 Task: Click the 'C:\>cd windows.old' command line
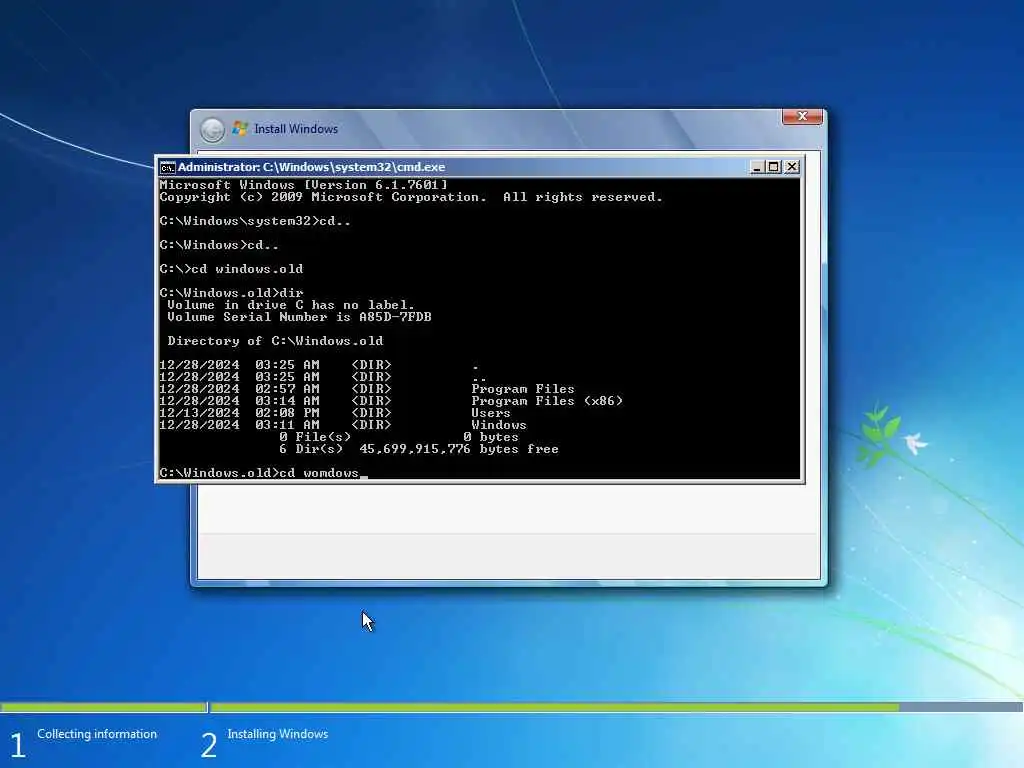click(x=231, y=269)
